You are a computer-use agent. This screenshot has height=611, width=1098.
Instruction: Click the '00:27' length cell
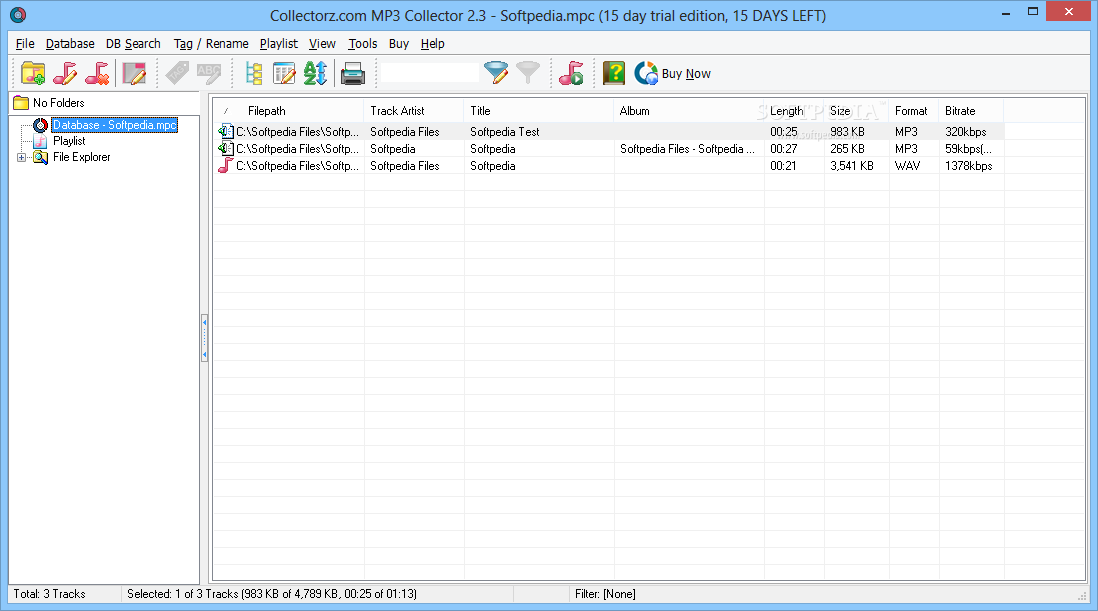(x=784, y=148)
